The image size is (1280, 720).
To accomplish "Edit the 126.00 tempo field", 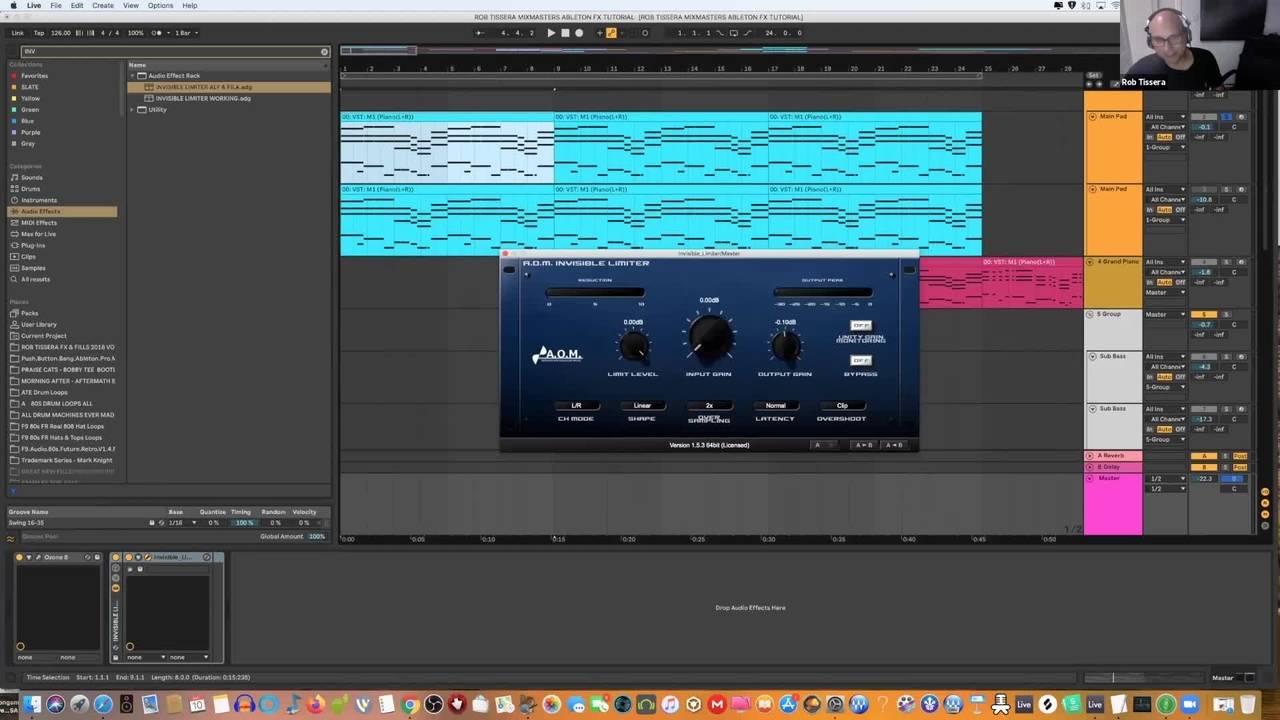I will (x=61, y=33).
